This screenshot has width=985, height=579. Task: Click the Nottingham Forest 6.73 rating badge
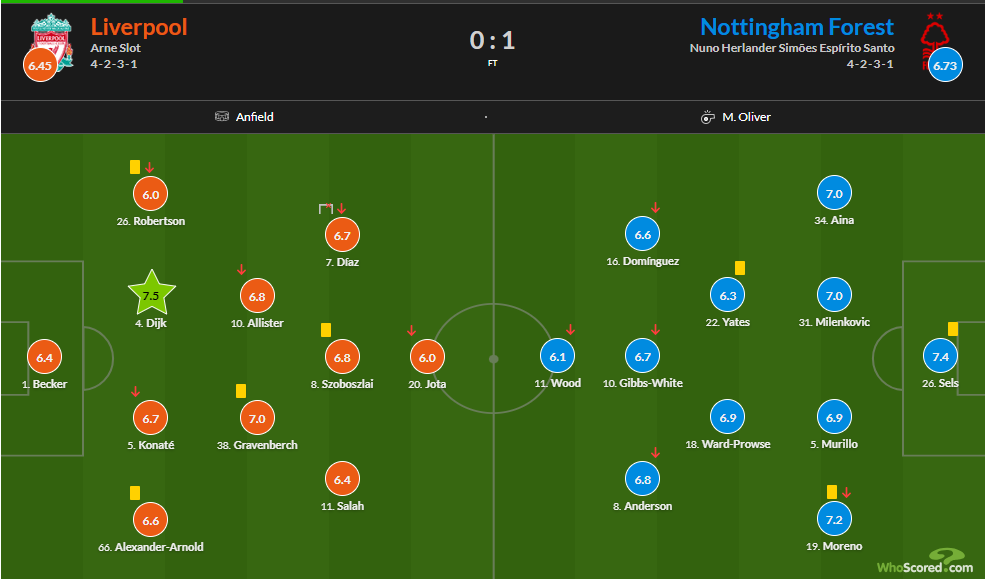click(945, 65)
